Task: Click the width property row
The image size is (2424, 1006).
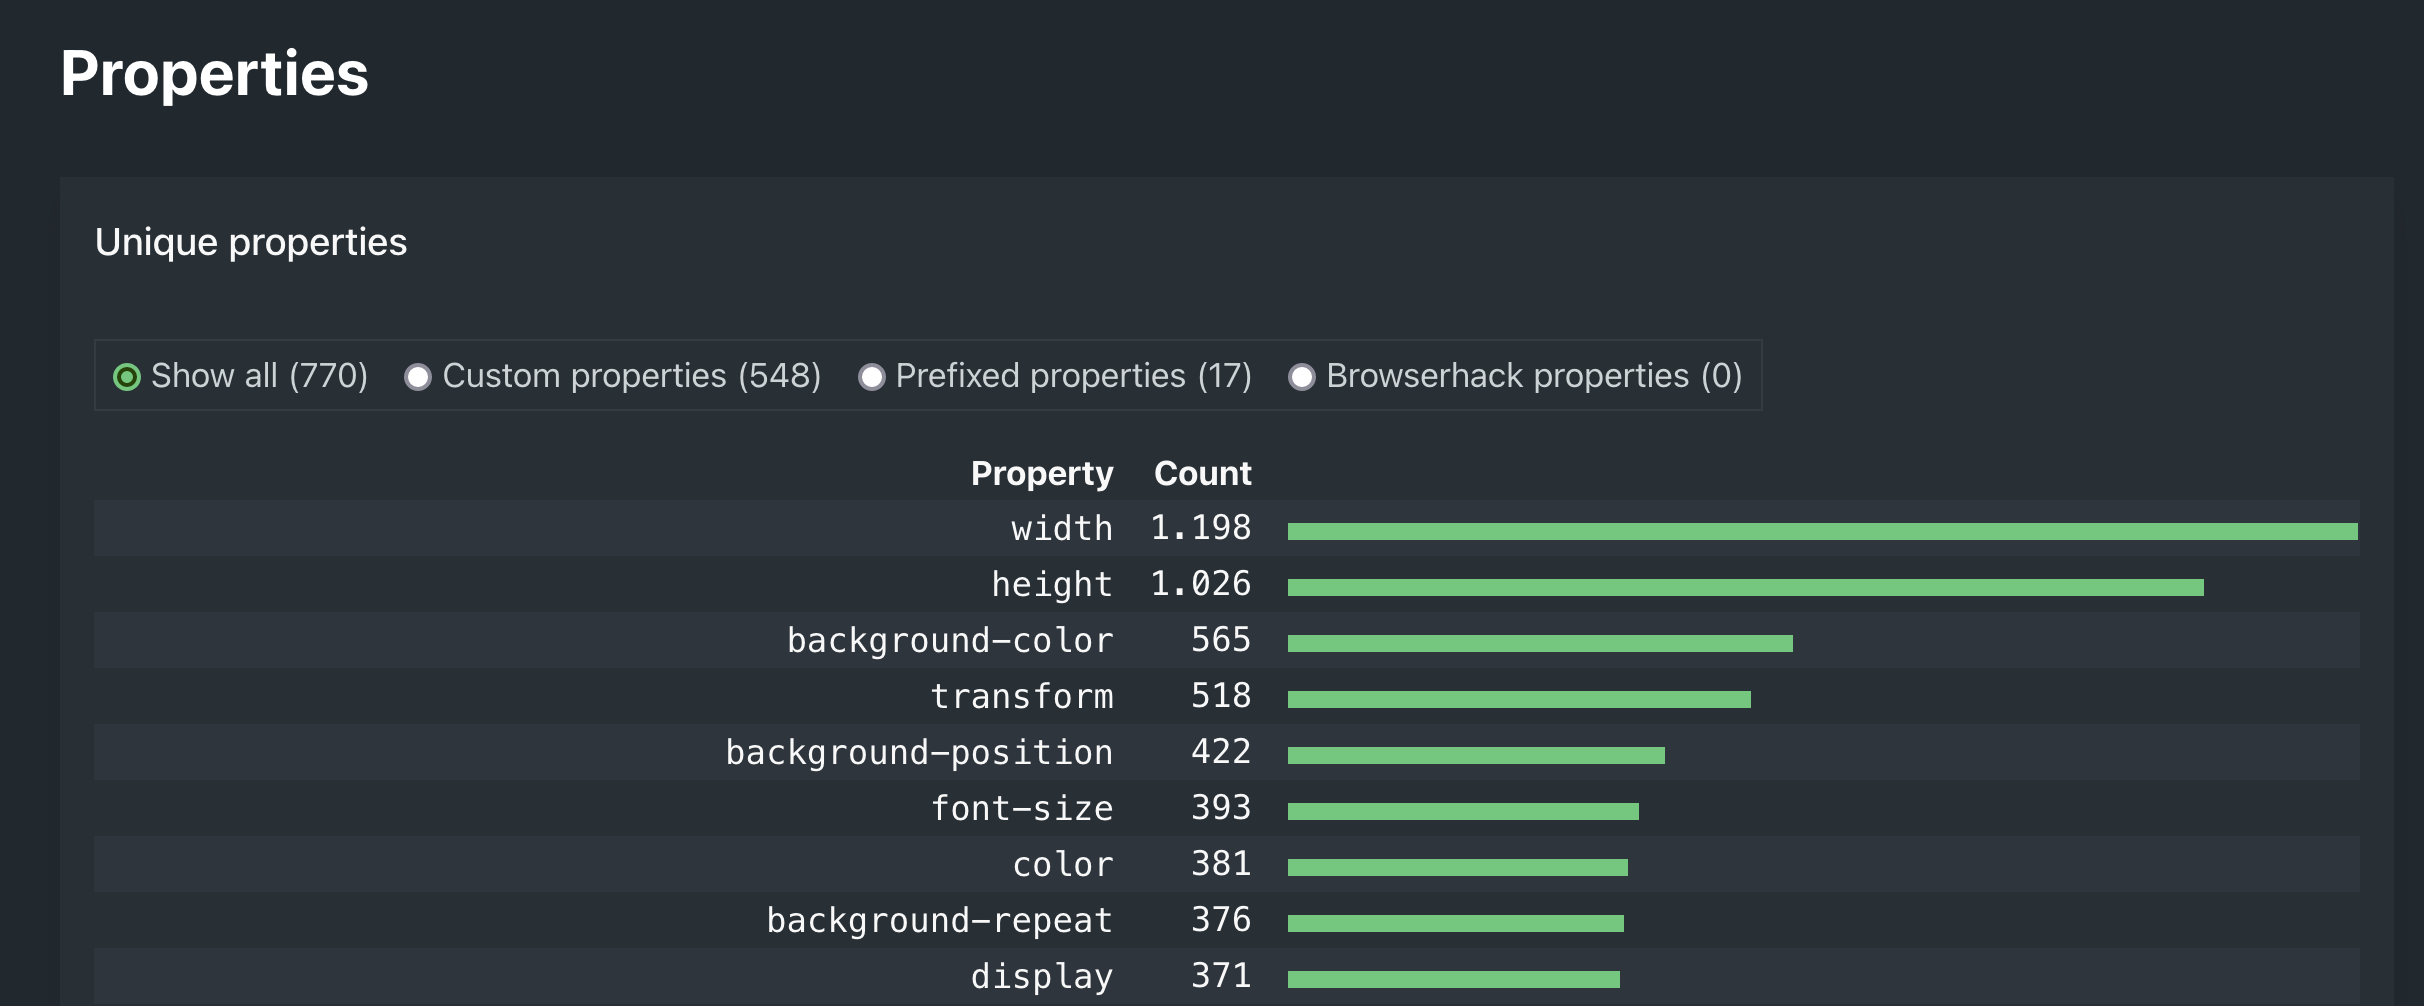Action: pos(1061,528)
